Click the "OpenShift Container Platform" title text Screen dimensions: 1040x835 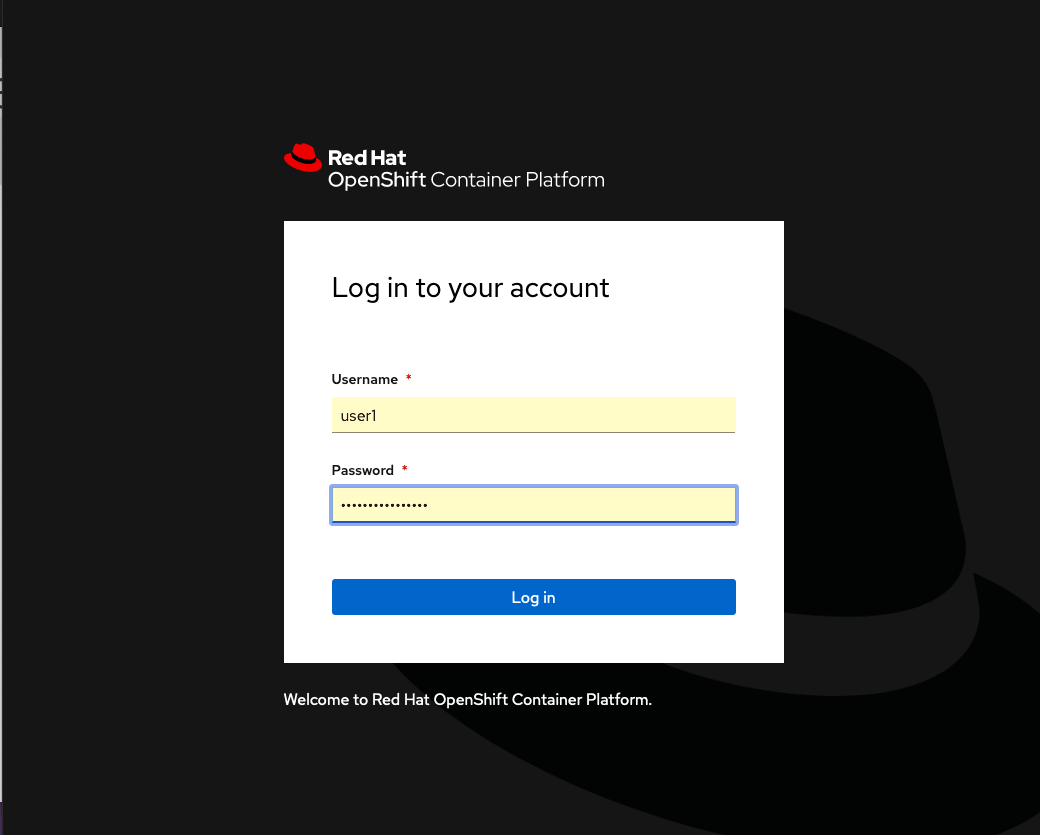tap(466, 180)
